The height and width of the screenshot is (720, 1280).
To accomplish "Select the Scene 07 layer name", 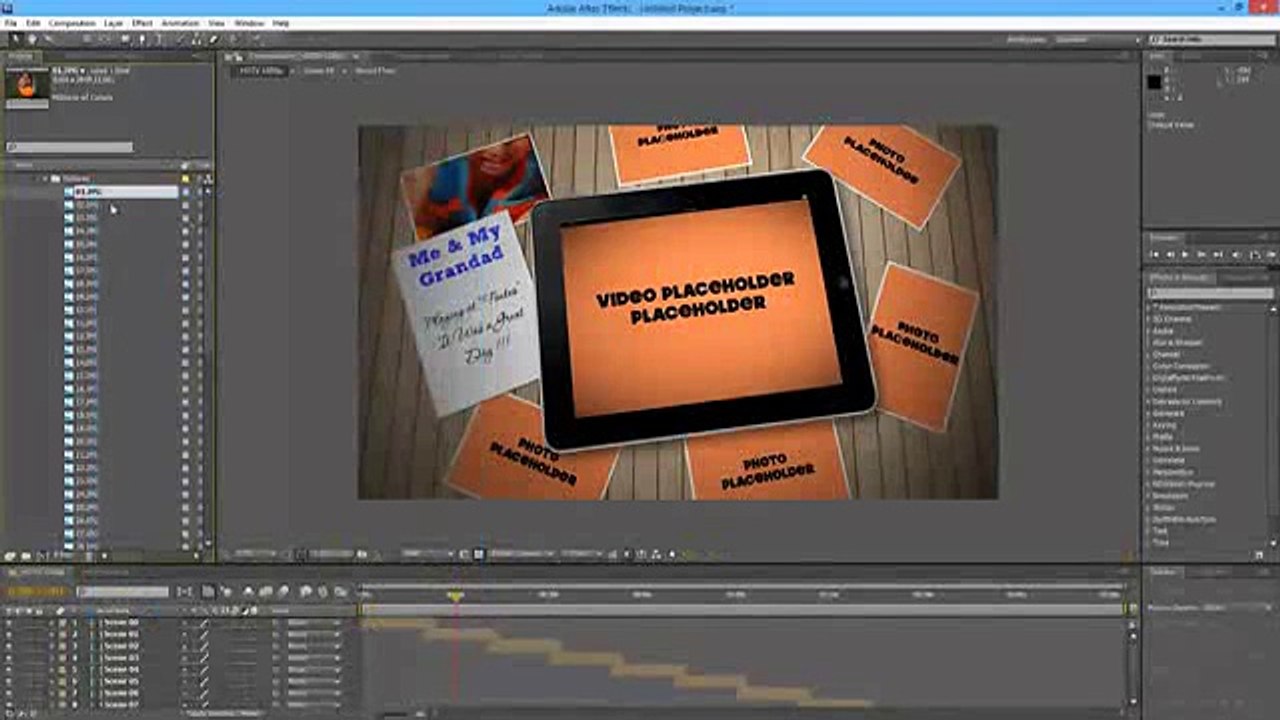I will click(x=120, y=706).
